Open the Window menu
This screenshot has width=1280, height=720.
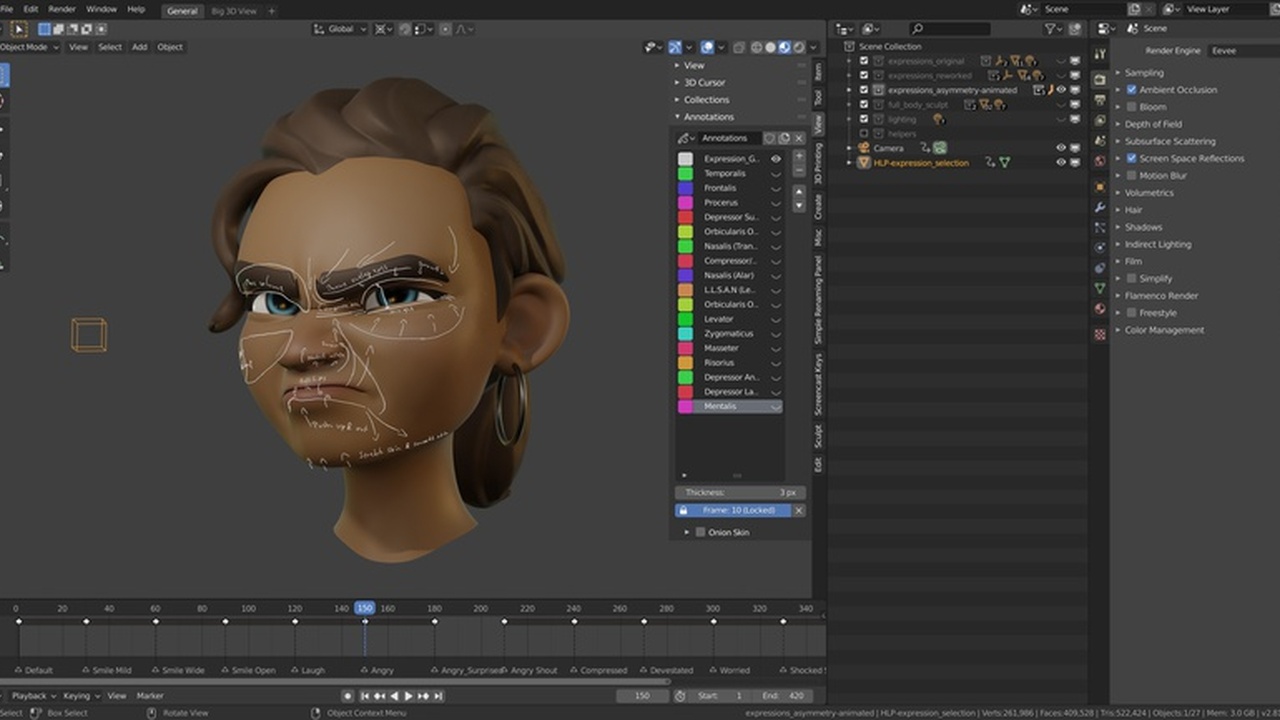101,9
